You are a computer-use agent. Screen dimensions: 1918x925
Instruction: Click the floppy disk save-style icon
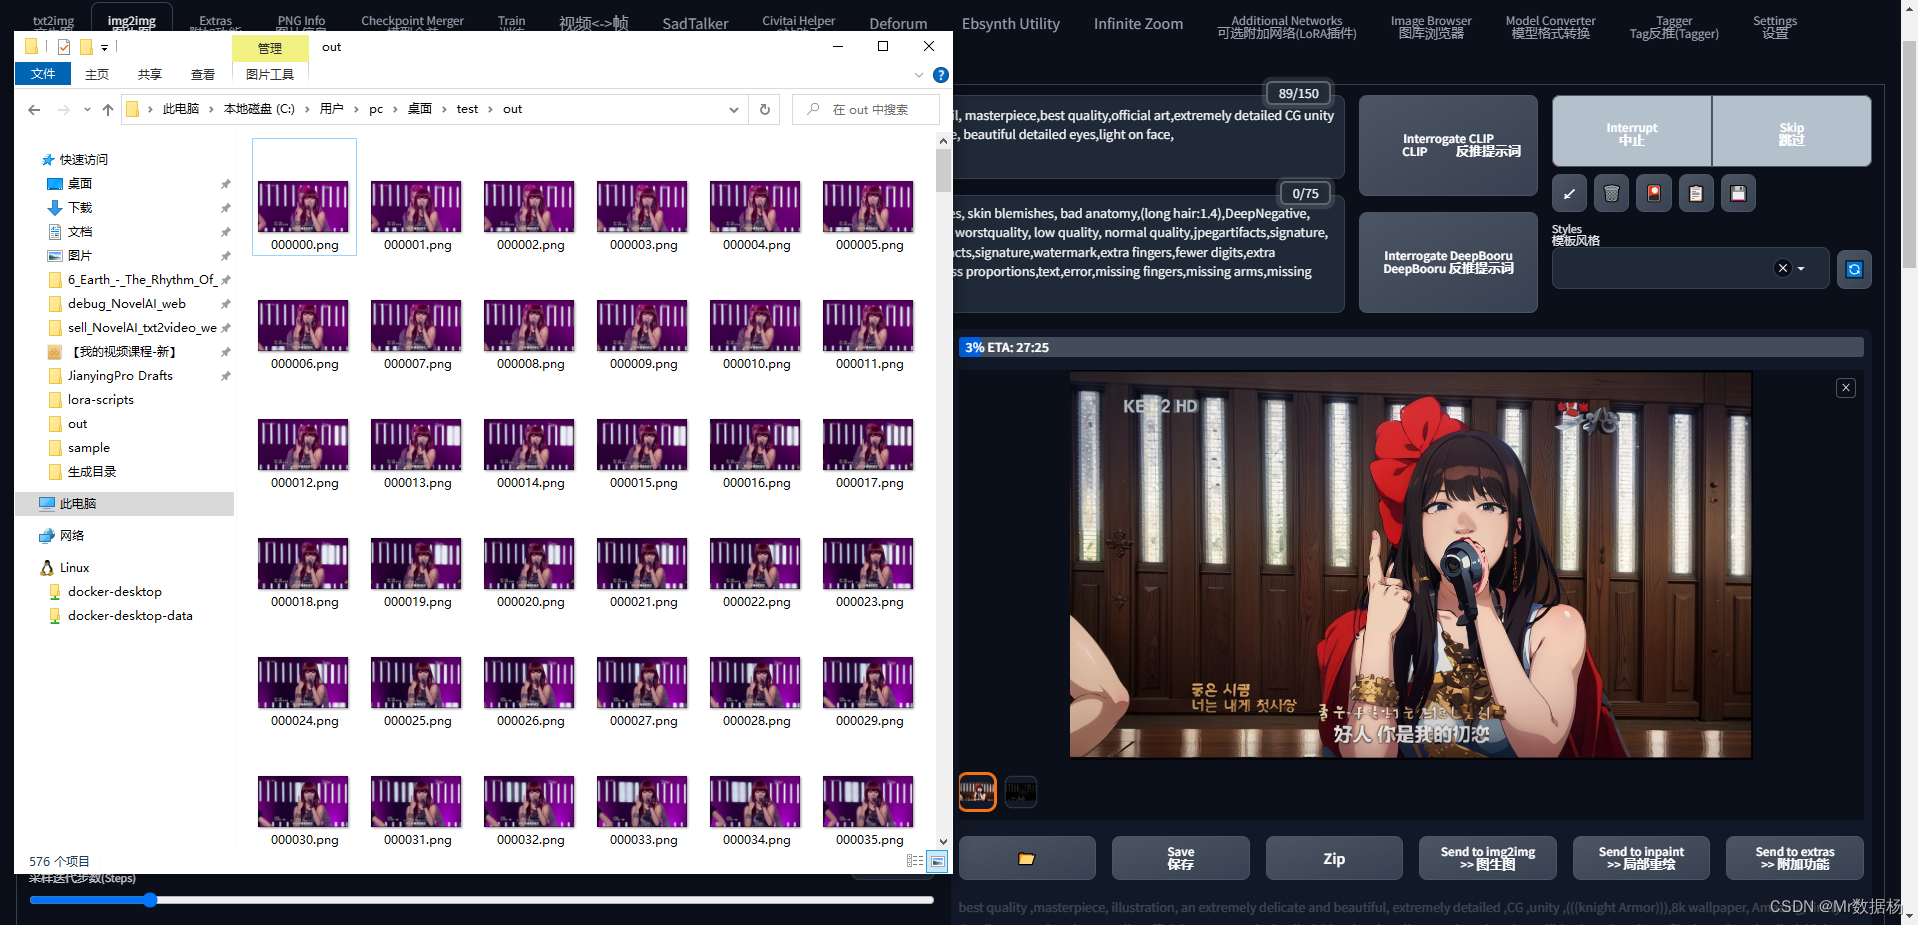click(1738, 194)
